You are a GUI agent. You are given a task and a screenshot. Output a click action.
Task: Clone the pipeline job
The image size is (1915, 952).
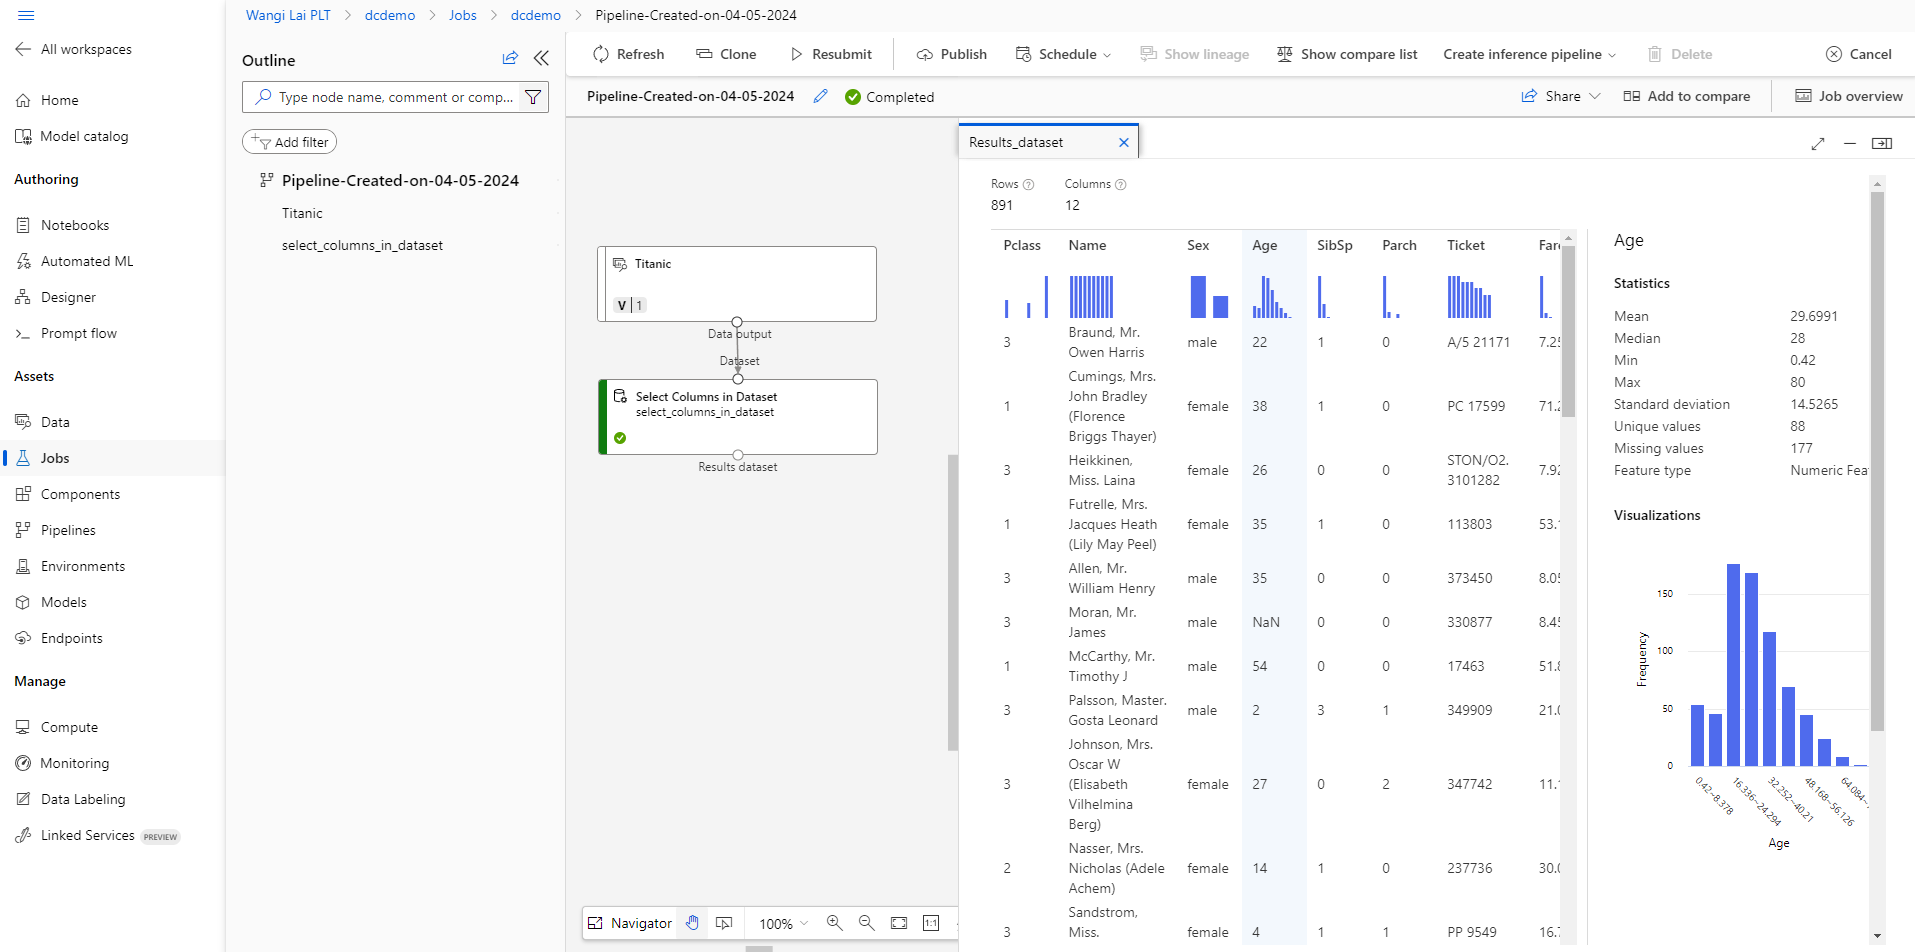coord(726,54)
